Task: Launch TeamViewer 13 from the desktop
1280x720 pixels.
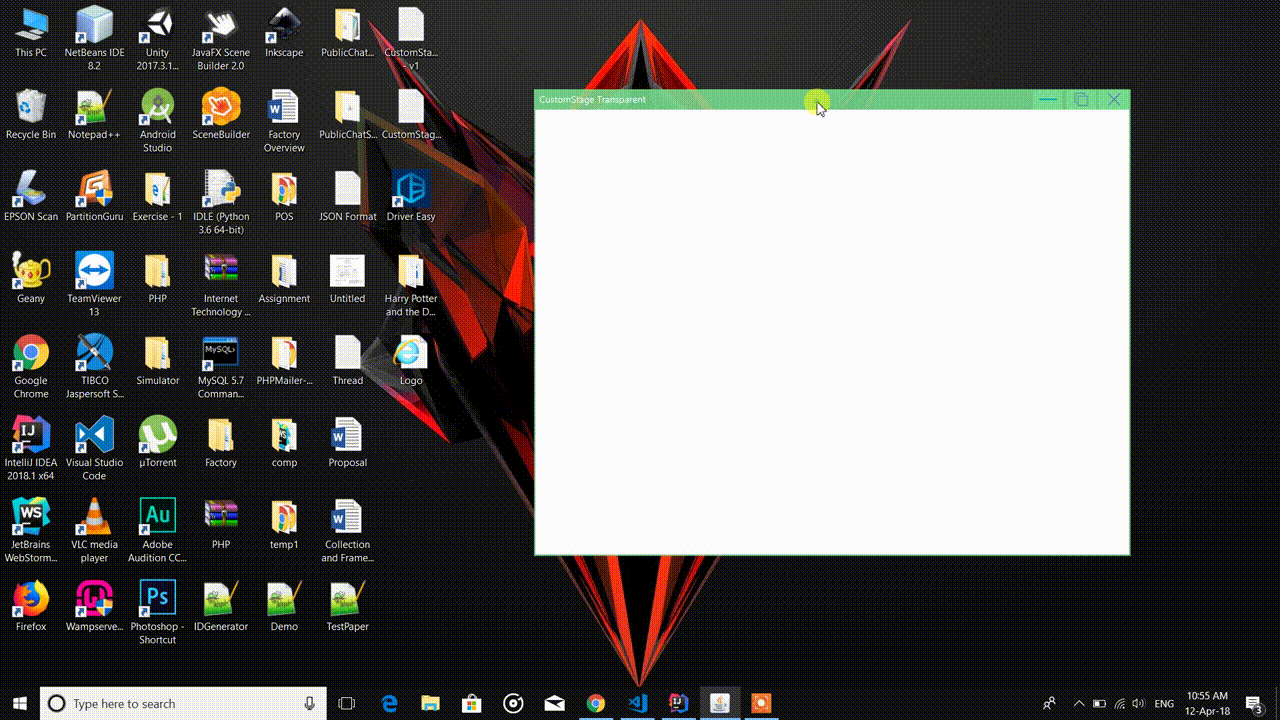Action: [x=94, y=284]
